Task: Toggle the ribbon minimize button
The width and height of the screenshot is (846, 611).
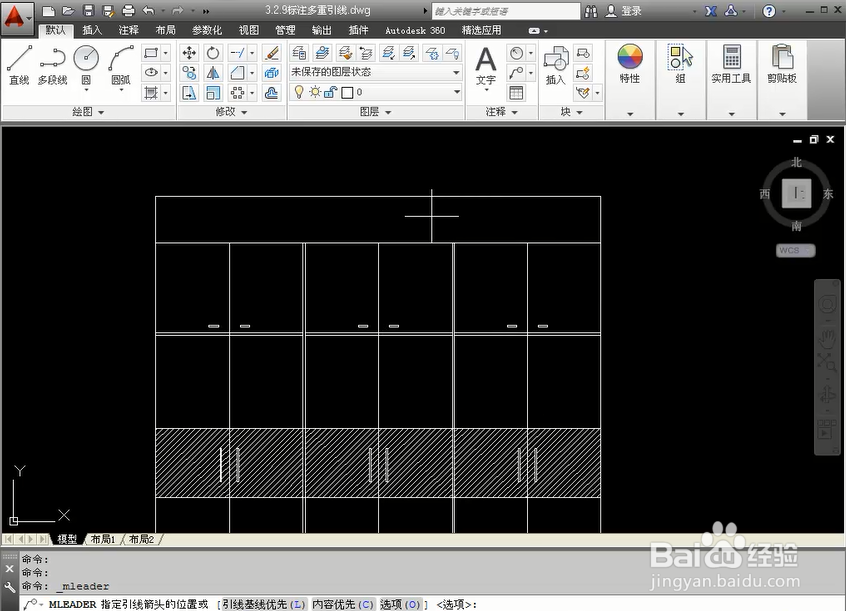Action: coord(534,31)
